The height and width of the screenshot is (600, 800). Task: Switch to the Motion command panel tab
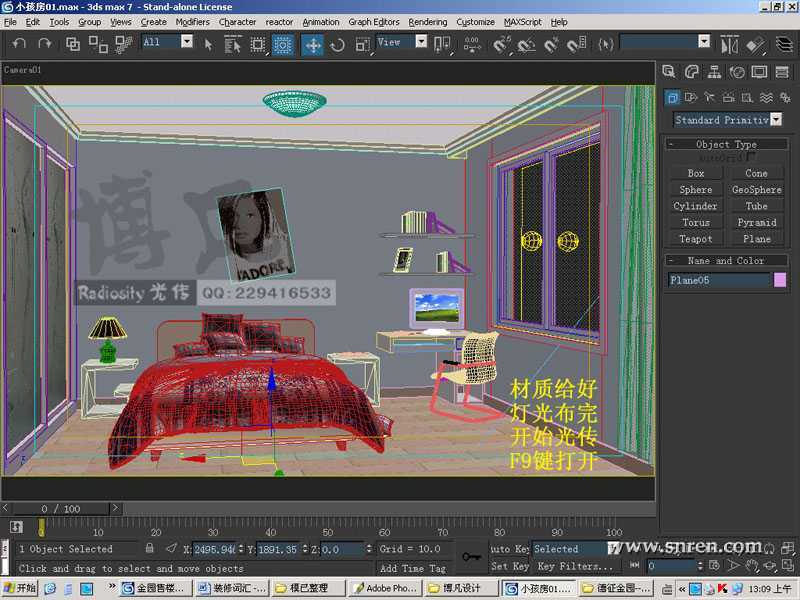737,72
